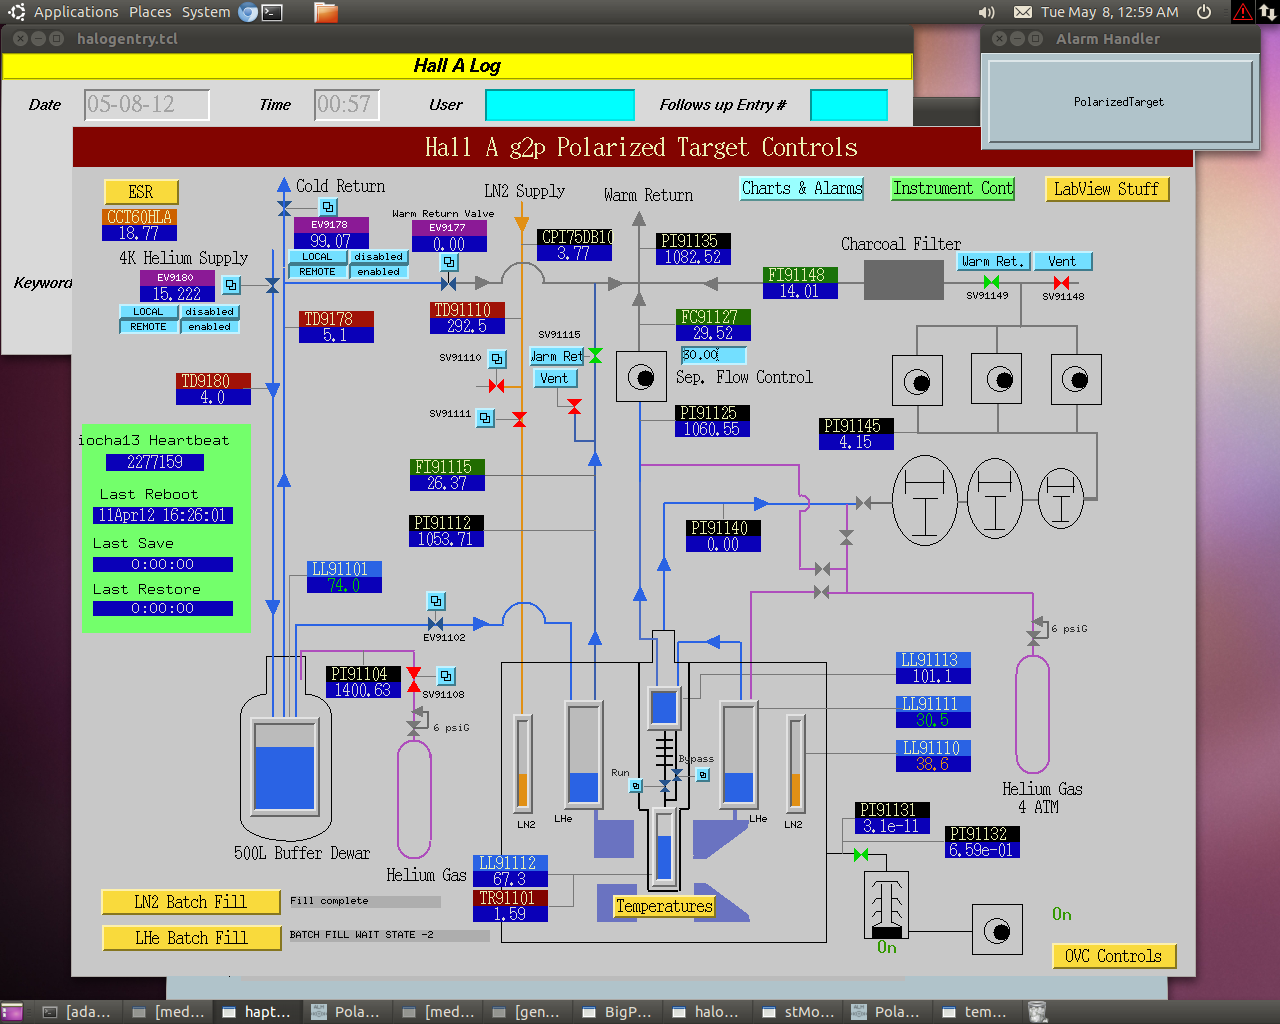This screenshot has height=1024, width=1280.
Task: Click the LHe Batch Fill button
Action: [x=191, y=938]
